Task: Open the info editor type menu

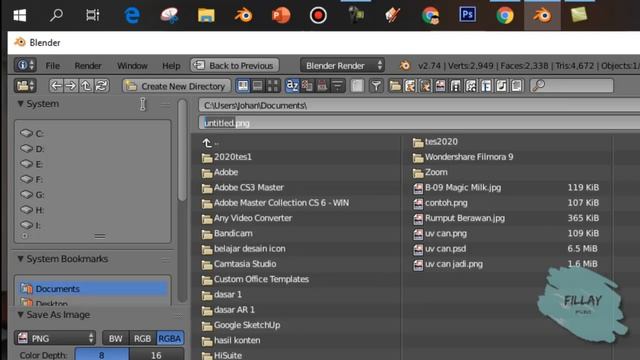Action: pyautogui.click(x=25, y=65)
